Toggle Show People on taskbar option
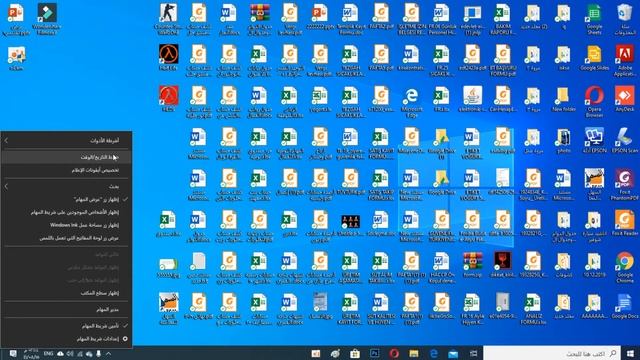Screen dimensions: 640x360 66,212
